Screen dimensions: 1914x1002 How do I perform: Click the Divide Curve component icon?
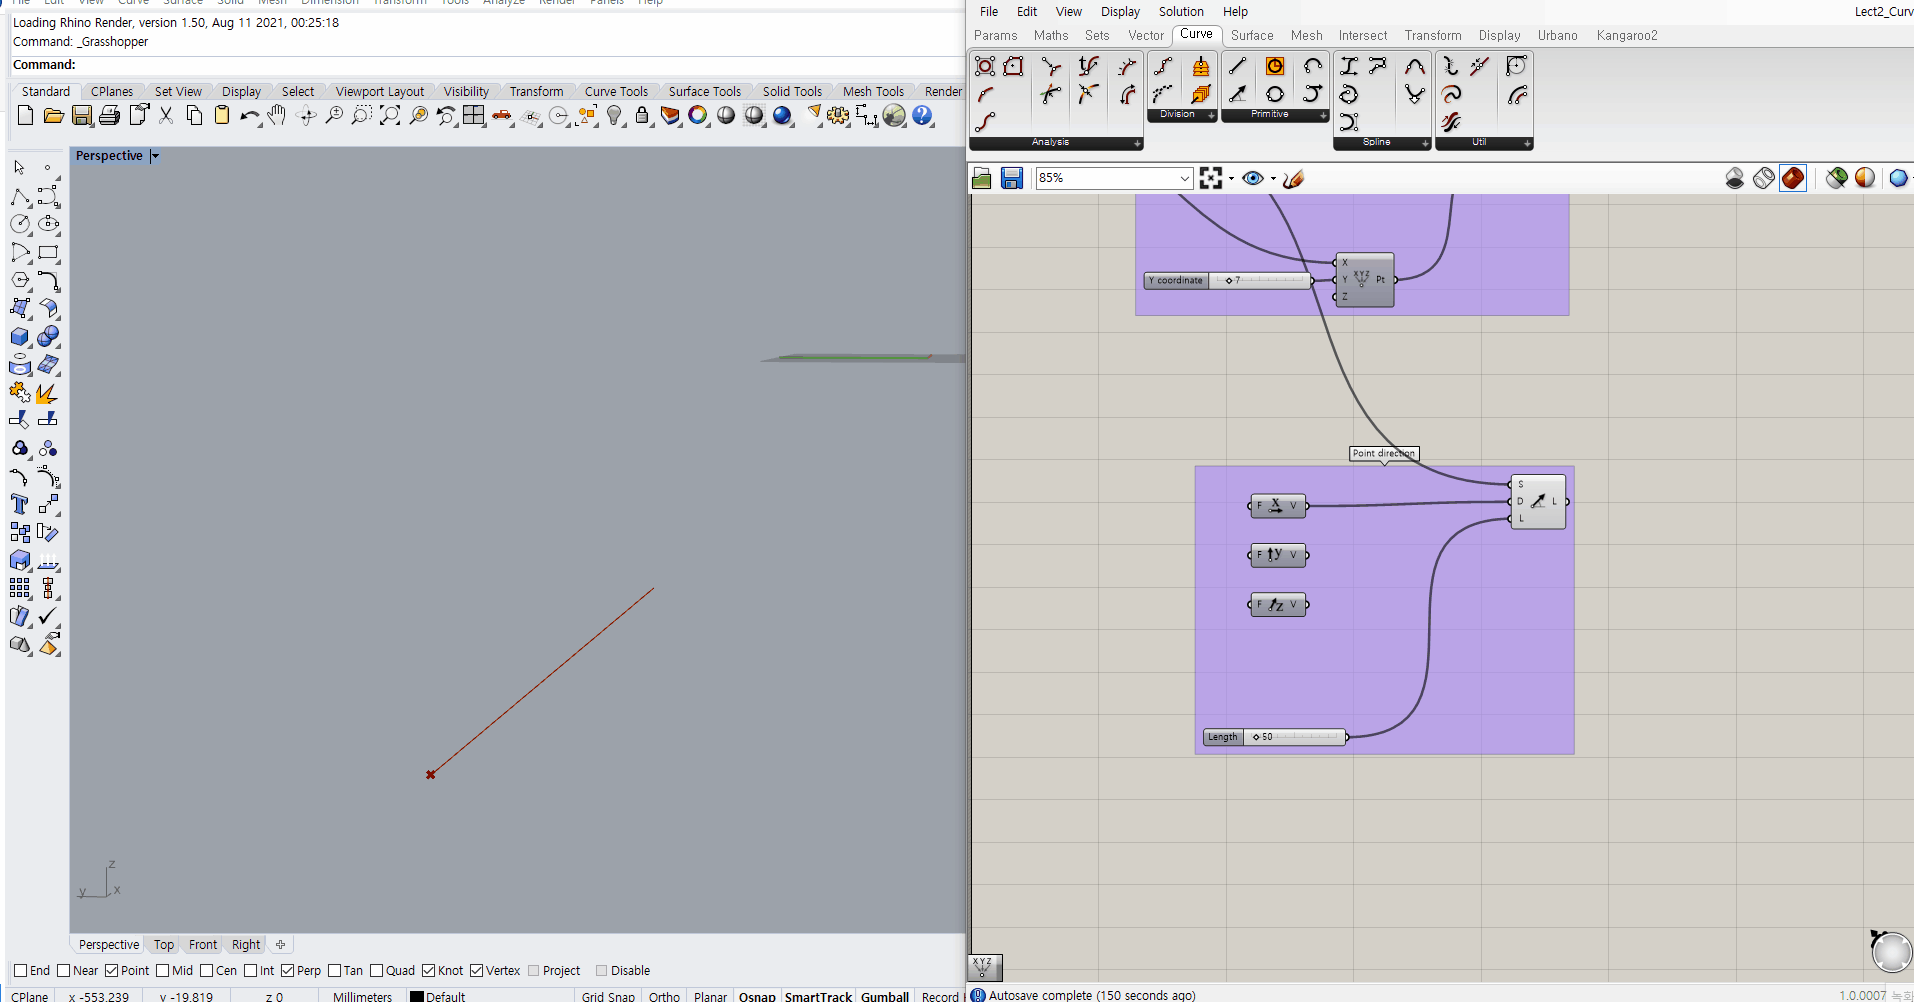pyautogui.click(x=1164, y=66)
